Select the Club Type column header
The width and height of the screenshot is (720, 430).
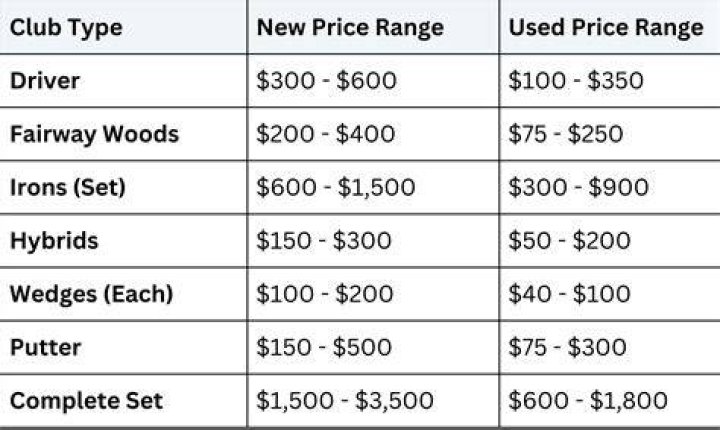click(66, 28)
